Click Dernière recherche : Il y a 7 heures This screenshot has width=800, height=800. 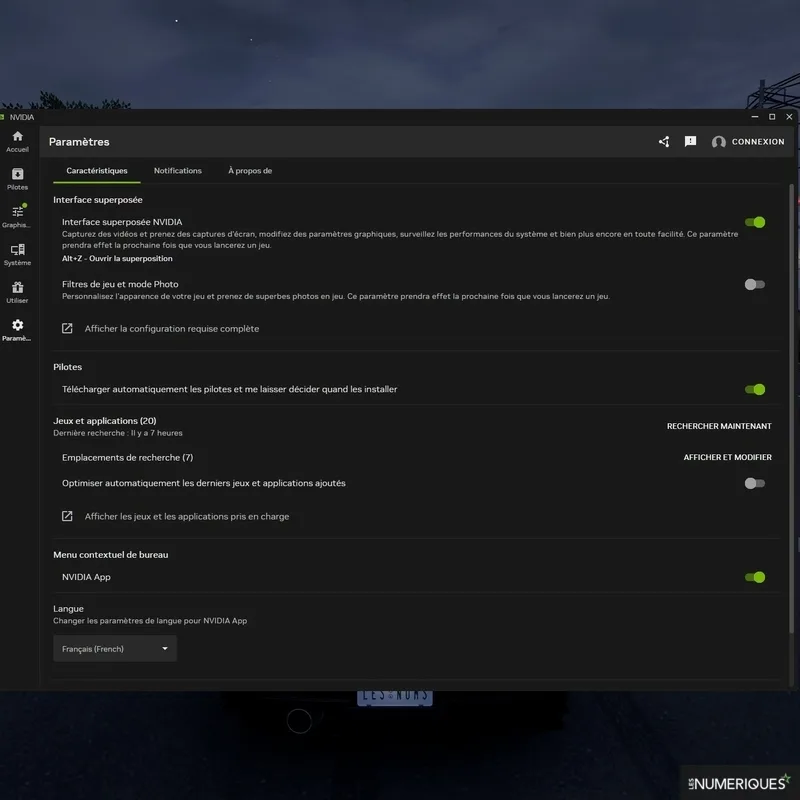(x=118, y=433)
